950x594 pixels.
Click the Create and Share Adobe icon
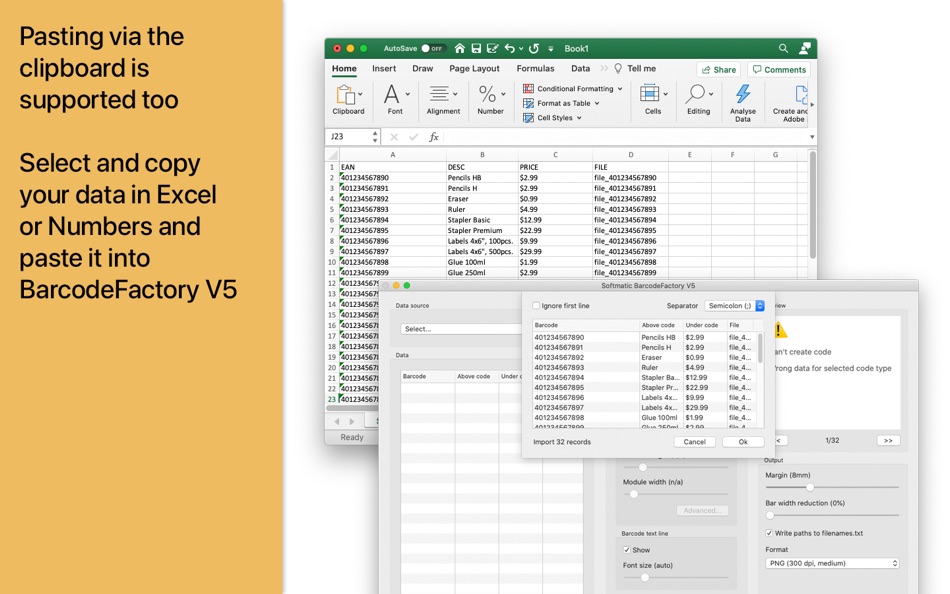point(801,95)
